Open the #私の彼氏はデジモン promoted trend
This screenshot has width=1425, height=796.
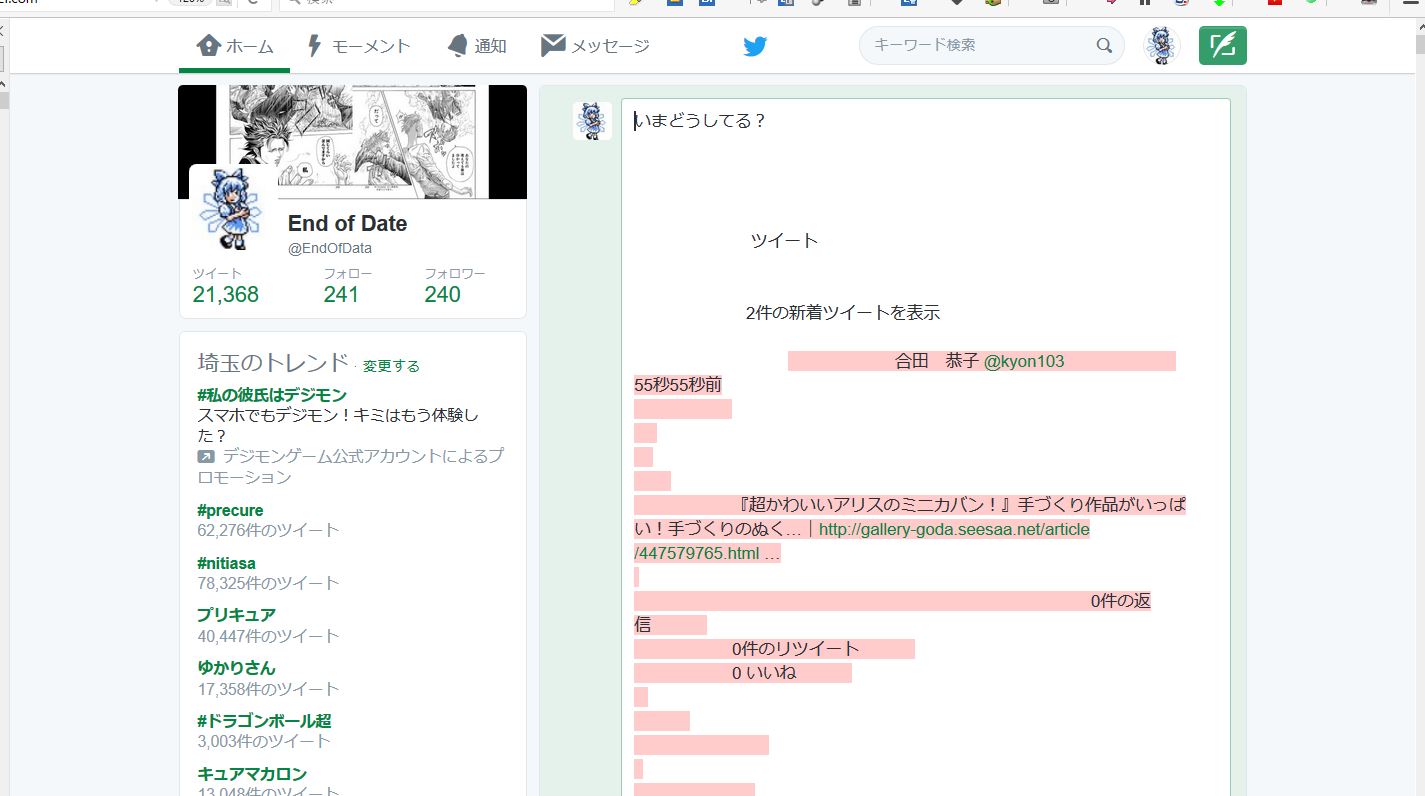272,395
